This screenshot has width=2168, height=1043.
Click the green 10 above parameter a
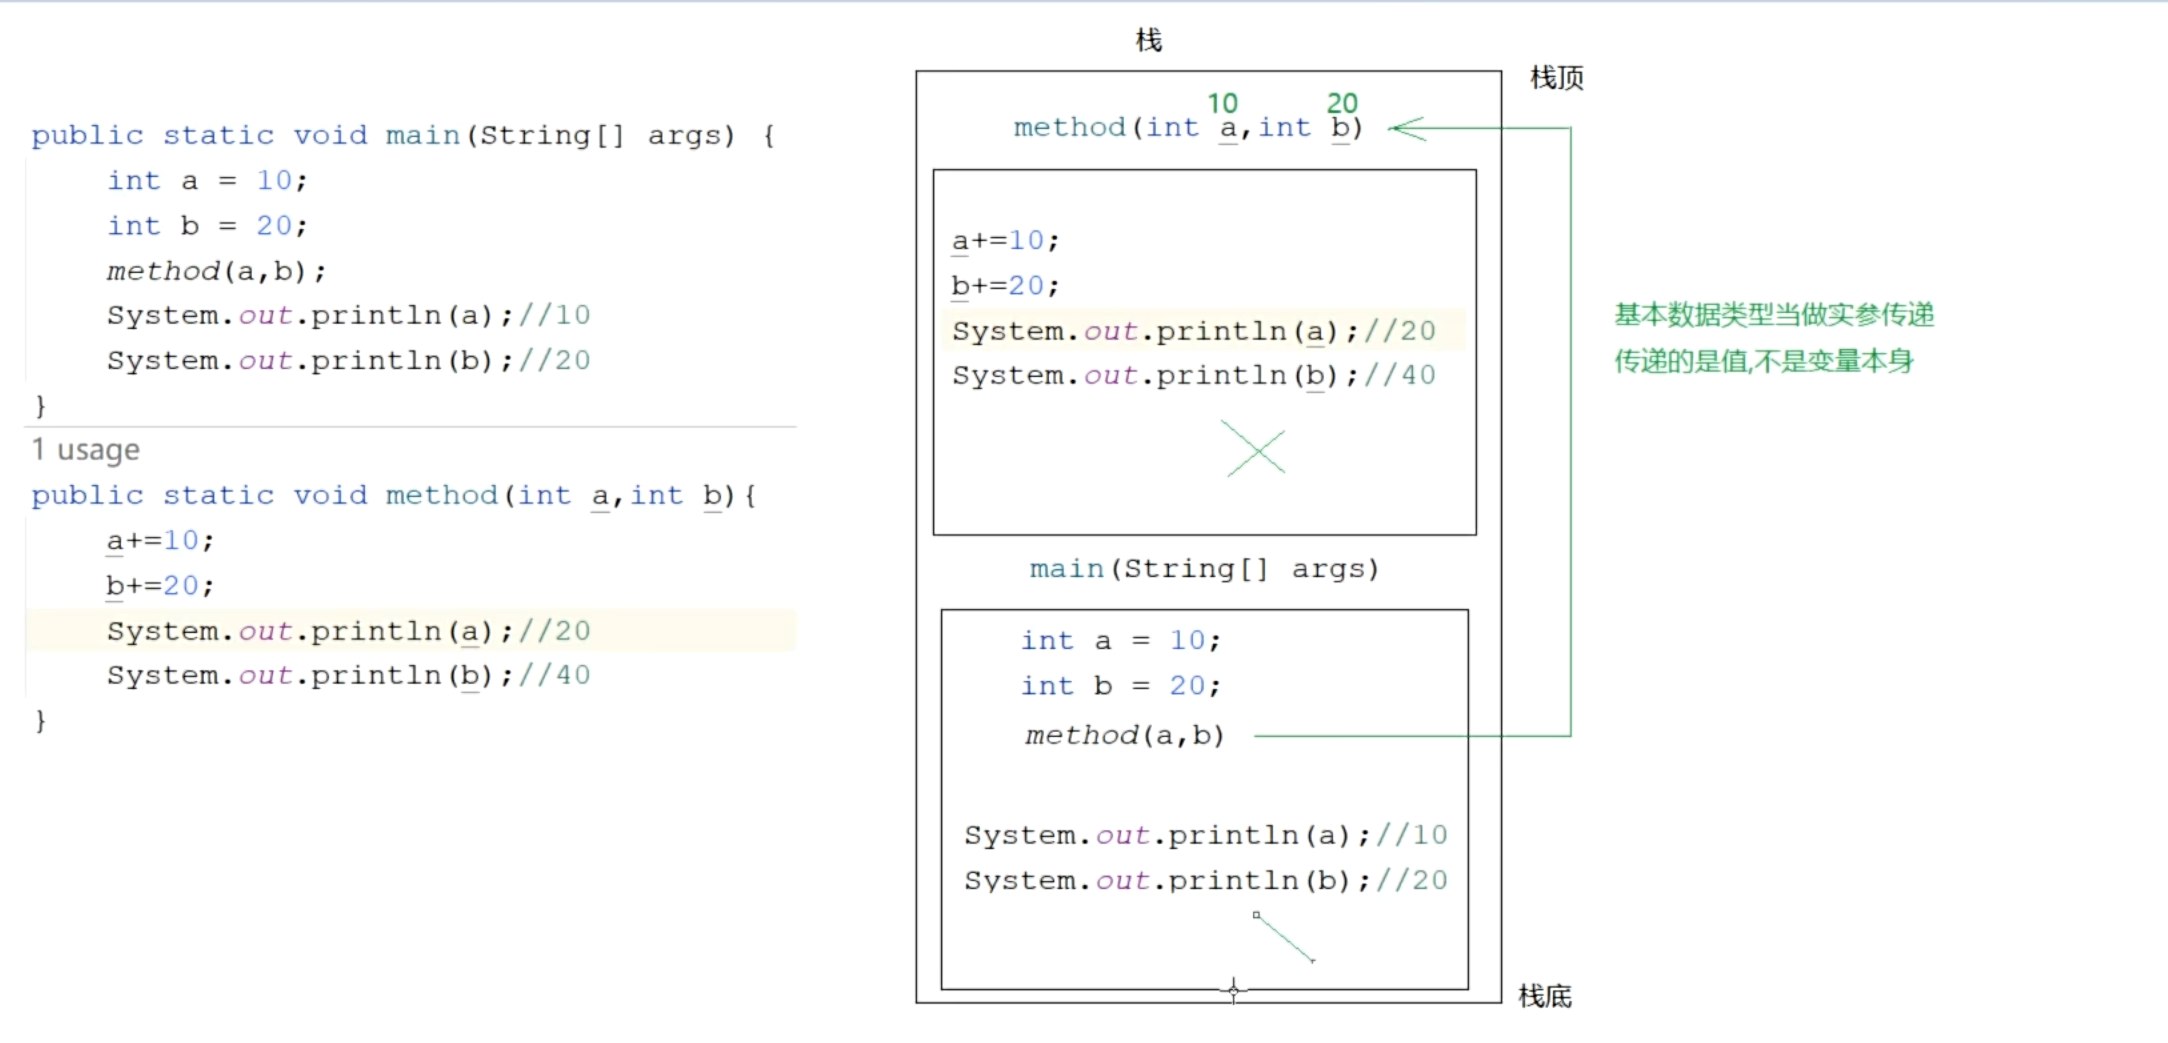(1222, 104)
